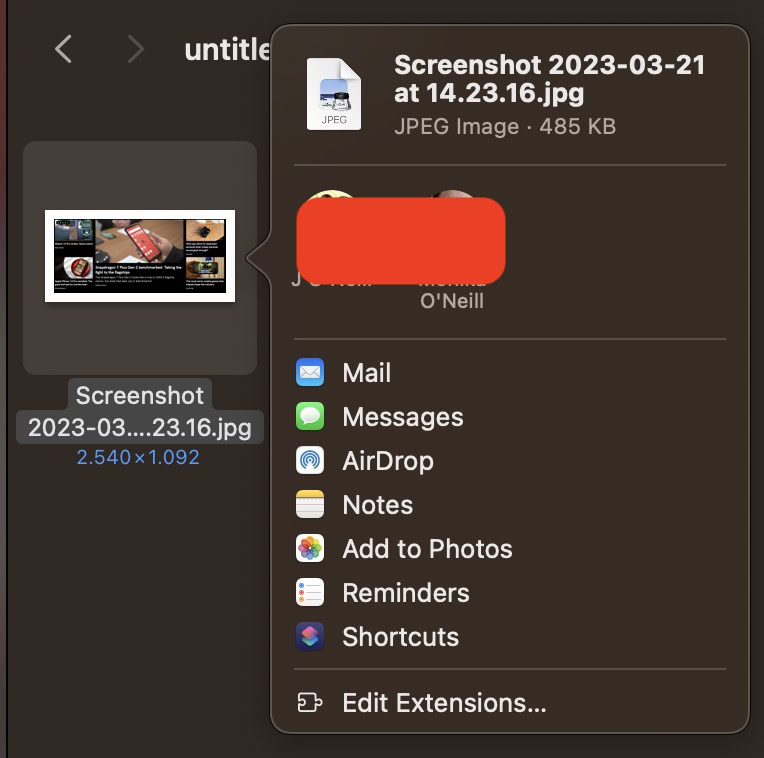Click the popover title Screenshot 2023-03-21 filename

click(x=549, y=80)
